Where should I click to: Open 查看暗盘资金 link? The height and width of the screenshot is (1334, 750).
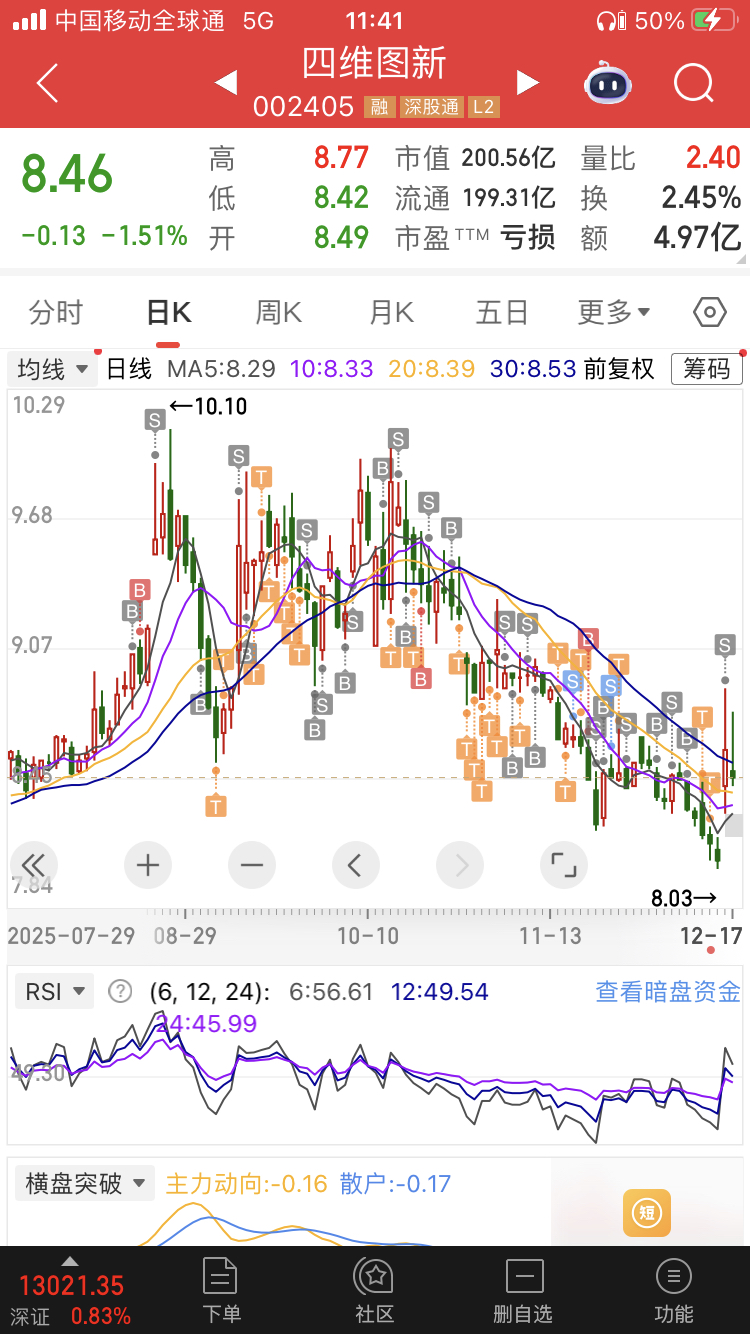click(668, 992)
